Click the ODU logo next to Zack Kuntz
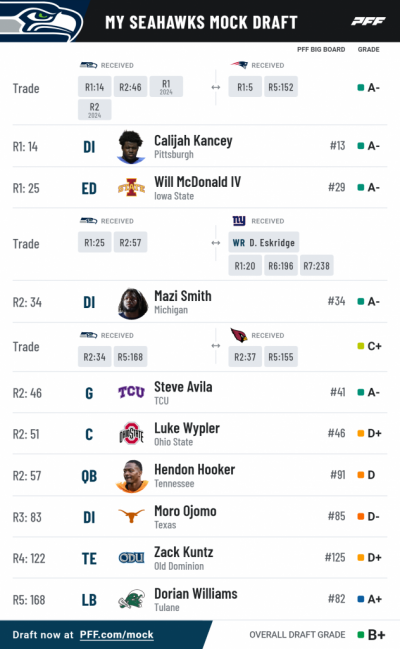This screenshot has width=400, height=649. (x=131, y=558)
